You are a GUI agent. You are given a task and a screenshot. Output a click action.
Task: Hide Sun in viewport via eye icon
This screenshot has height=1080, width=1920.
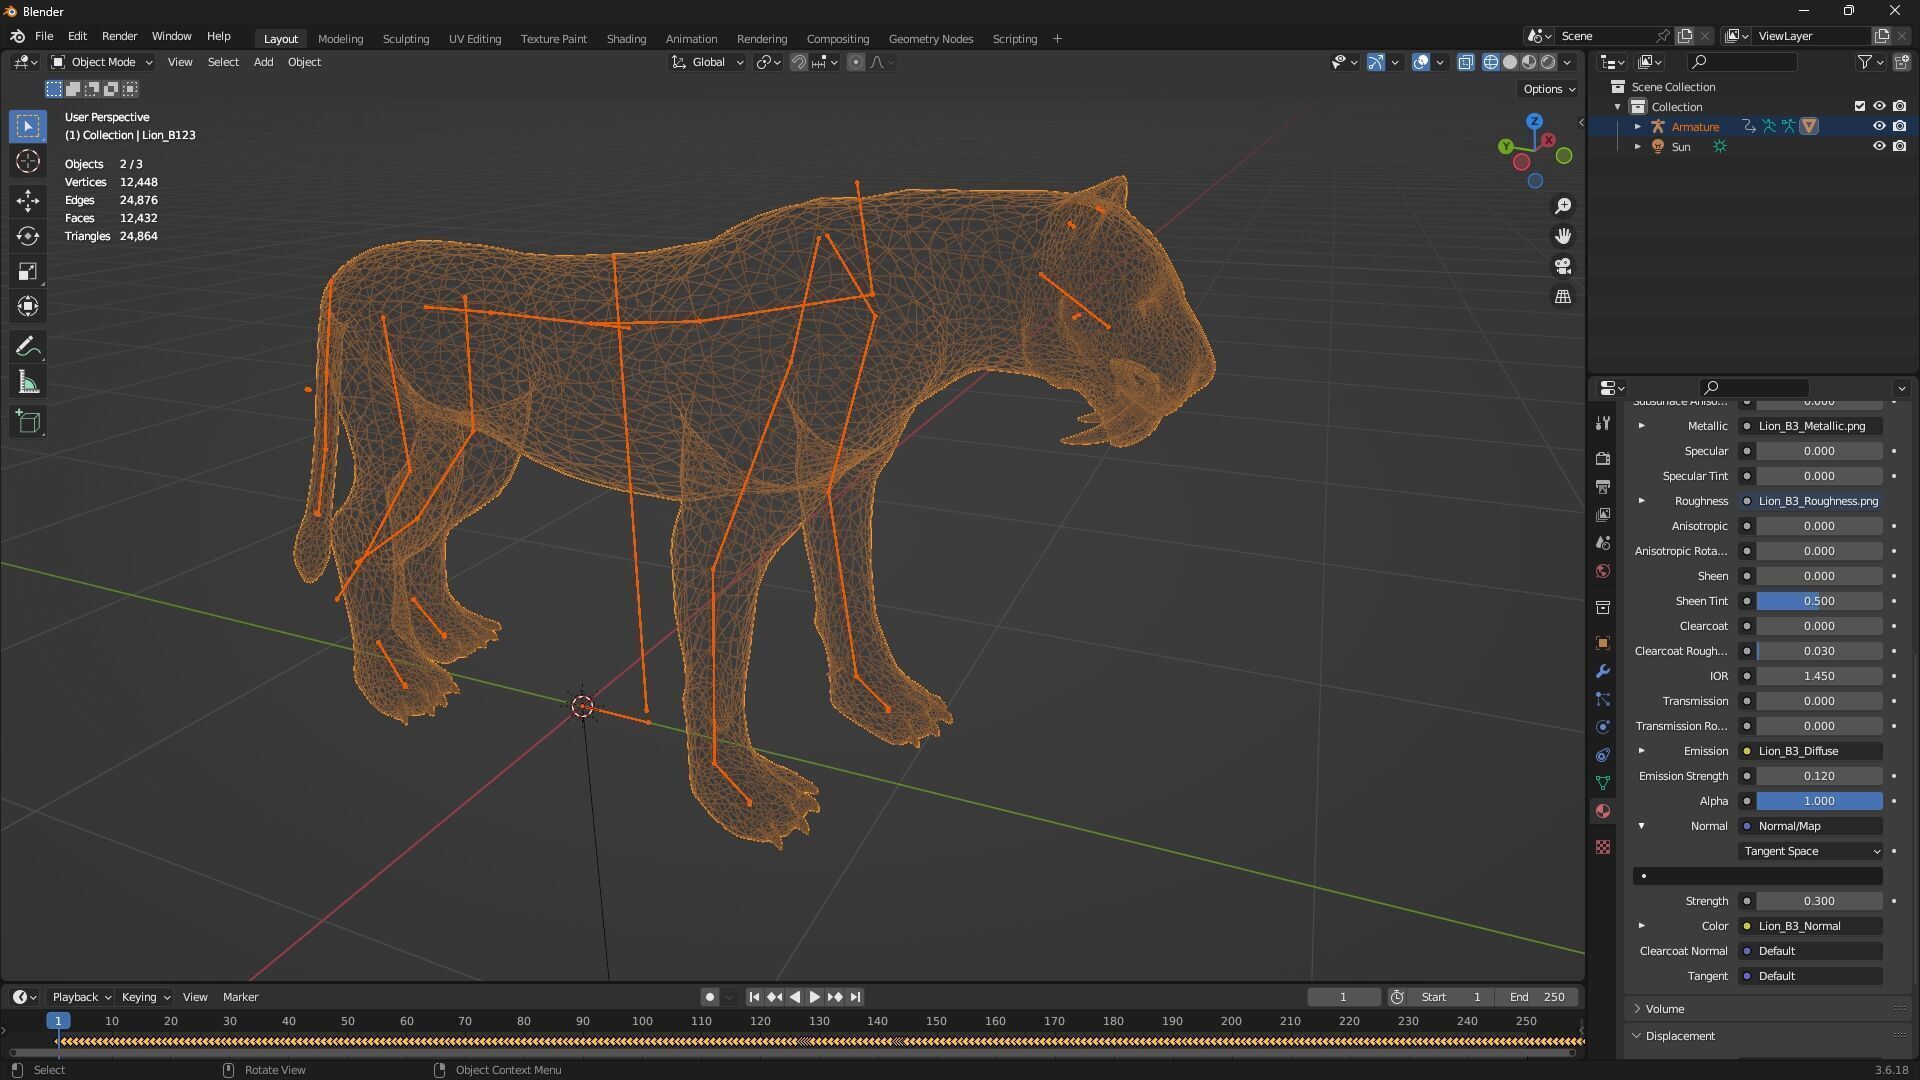pos(1878,146)
